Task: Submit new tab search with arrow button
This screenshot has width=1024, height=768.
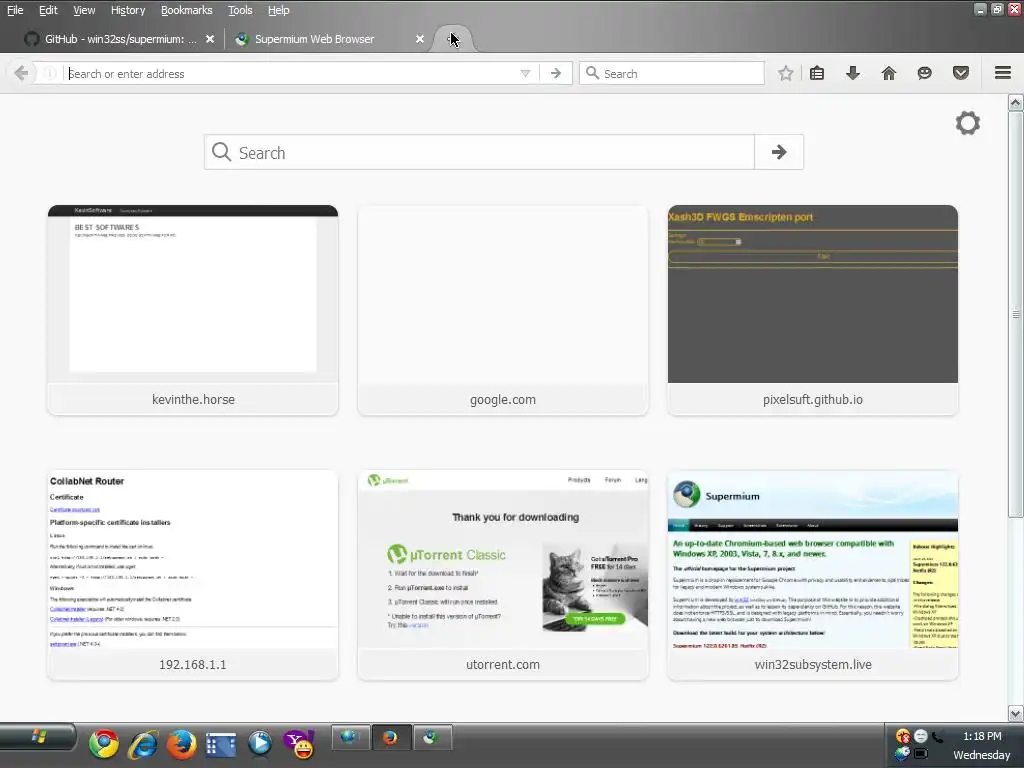Action: pyautogui.click(x=778, y=152)
